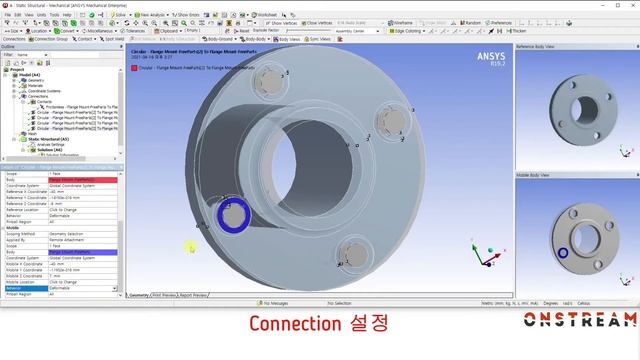Image resolution: width=640 pixels, height=360 pixels.
Task: Open the File menu
Action: (x=8, y=15)
